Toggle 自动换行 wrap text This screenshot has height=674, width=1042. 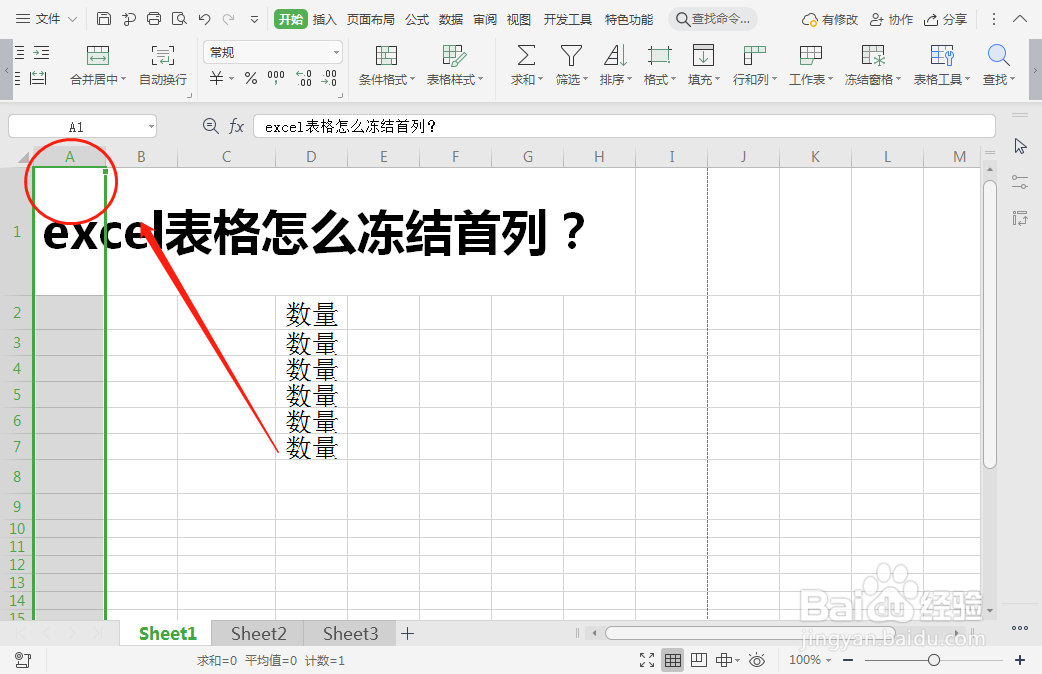coord(163,65)
